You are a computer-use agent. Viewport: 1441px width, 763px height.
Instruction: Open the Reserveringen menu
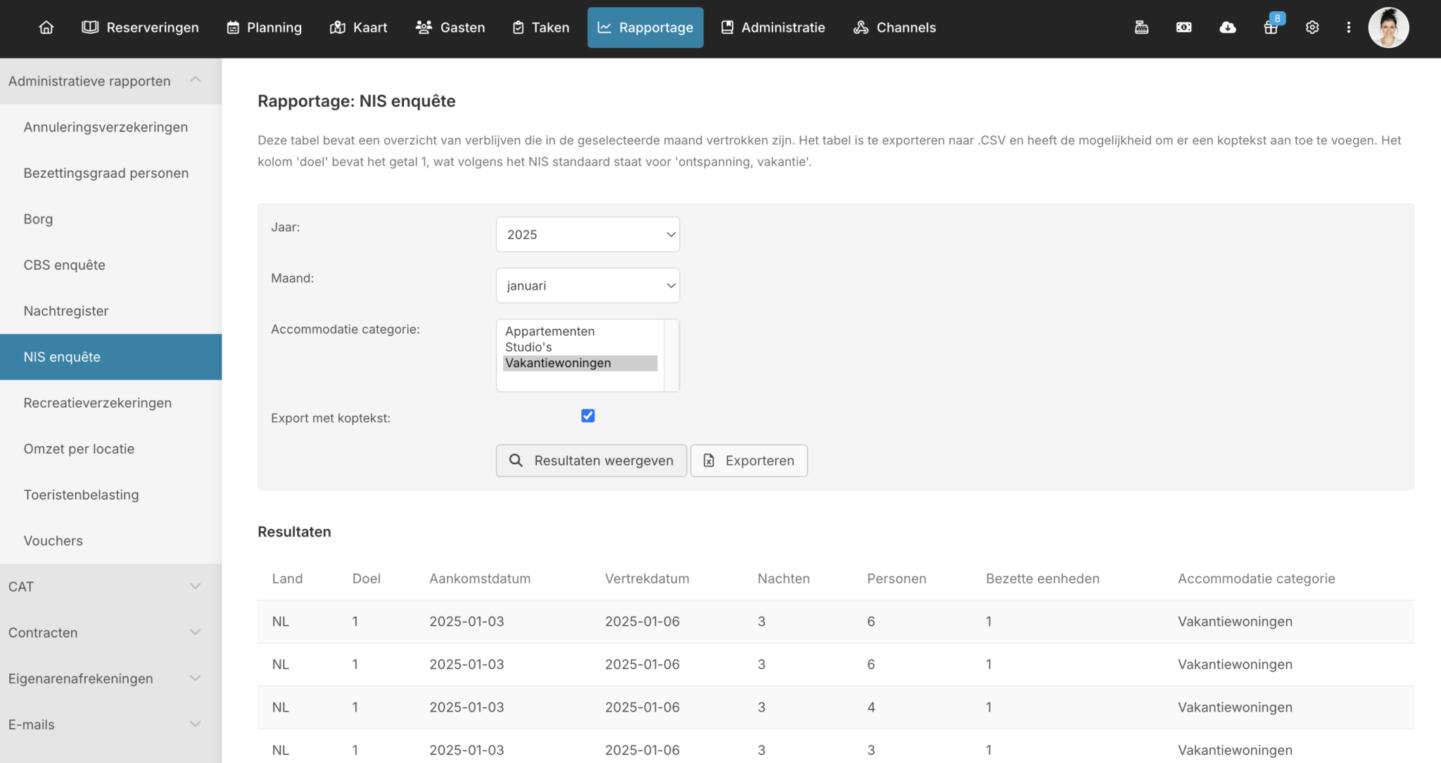[140, 28]
